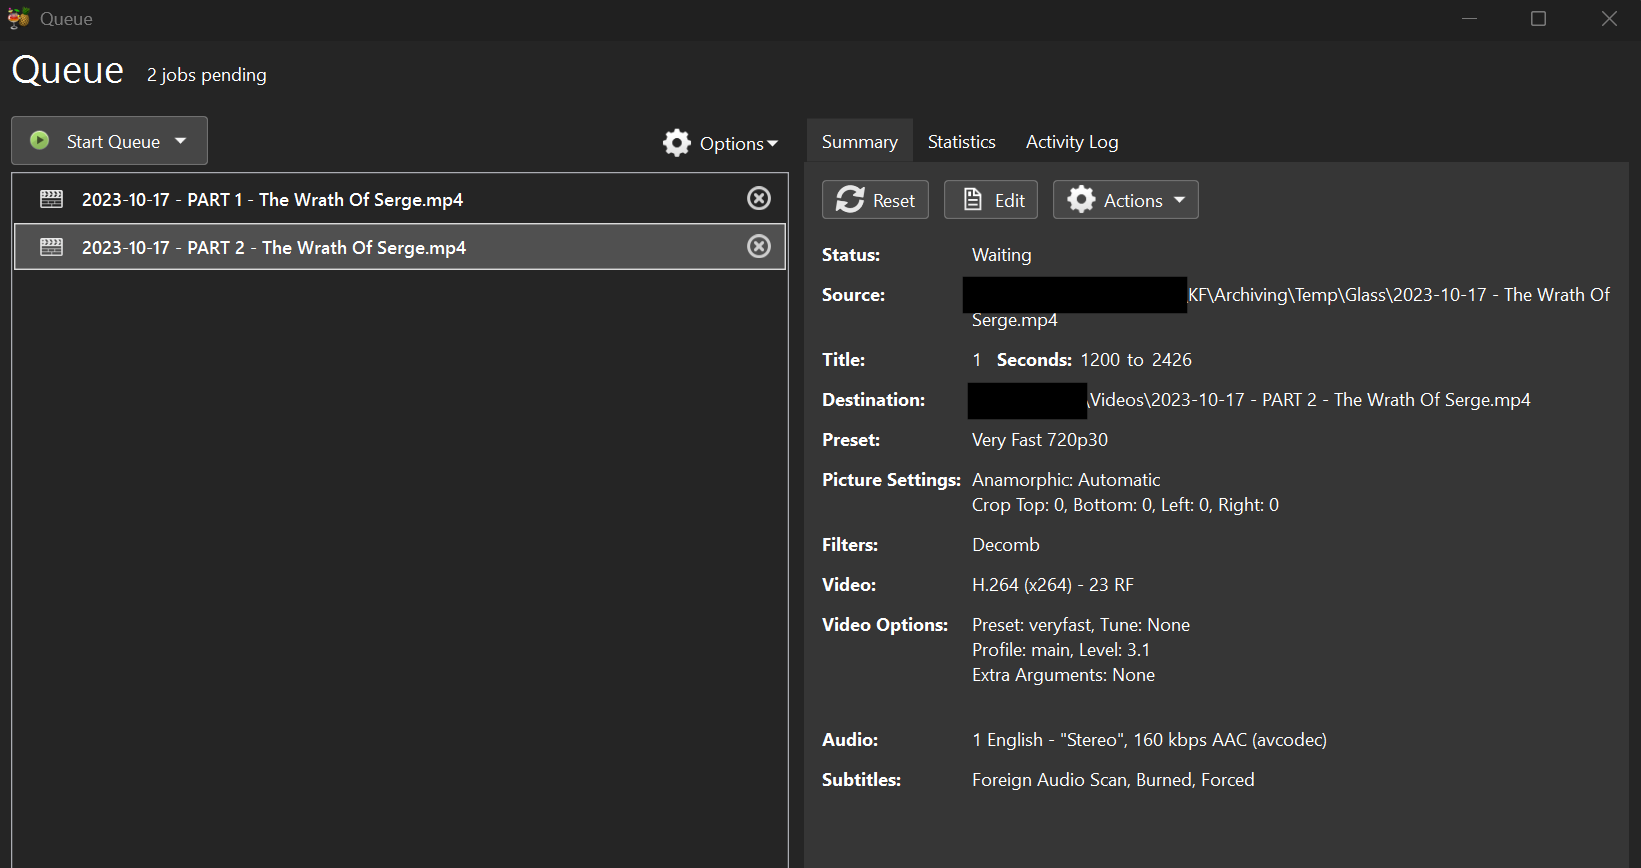Select the PART 1 queue job row
The image size is (1641, 868).
point(399,198)
